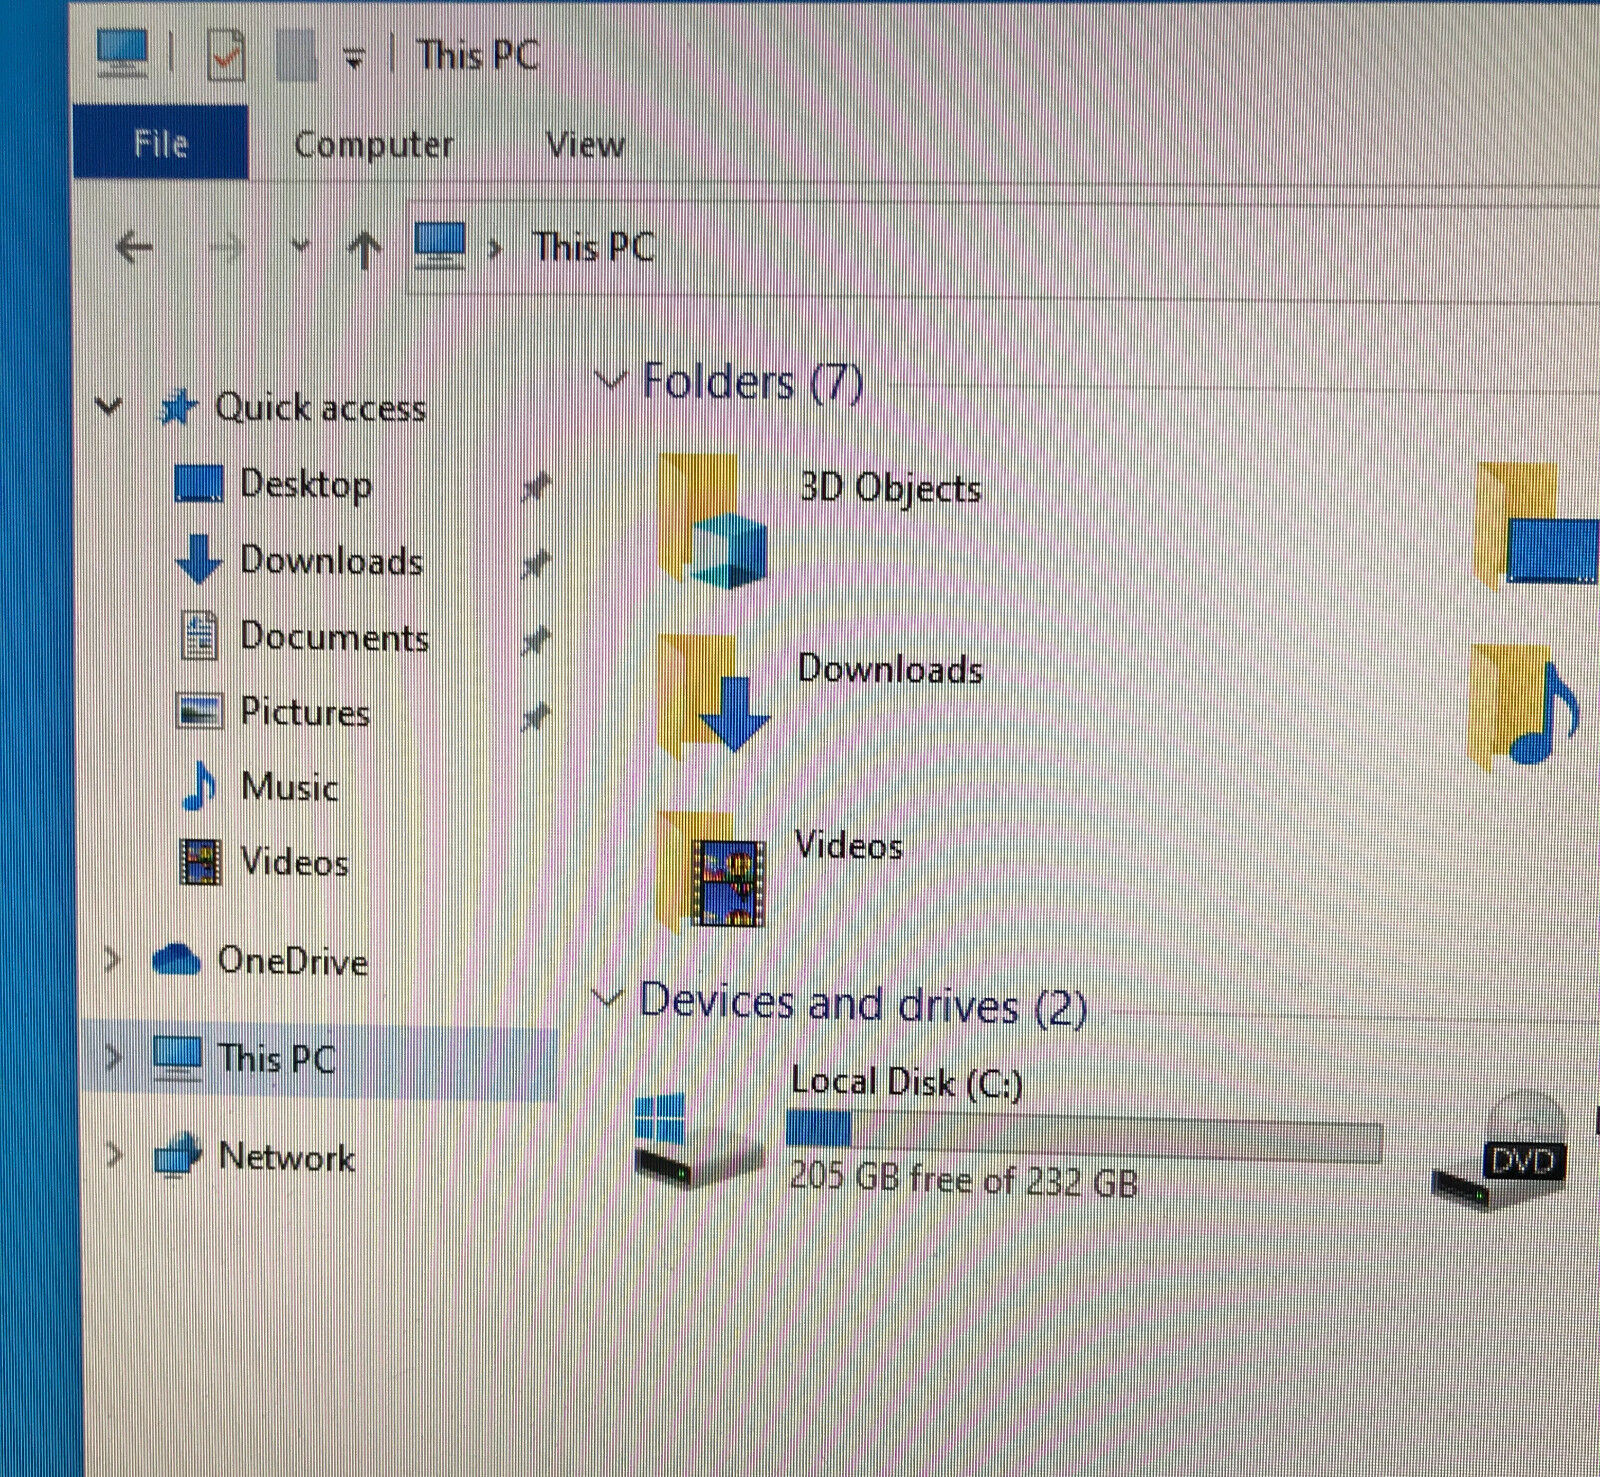Select the Downloads folder icon in main pane
This screenshot has width=1600, height=1477.
(x=713, y=695)
